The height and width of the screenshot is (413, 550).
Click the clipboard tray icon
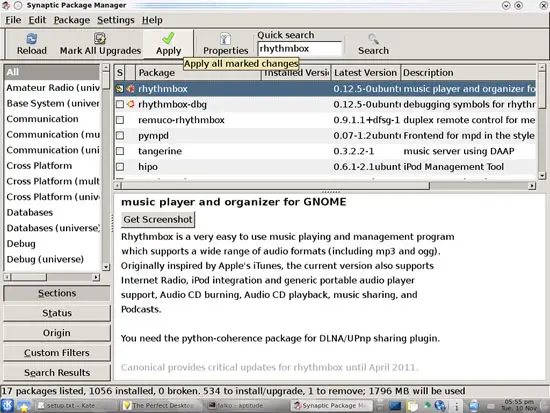[x=412, y=406]
